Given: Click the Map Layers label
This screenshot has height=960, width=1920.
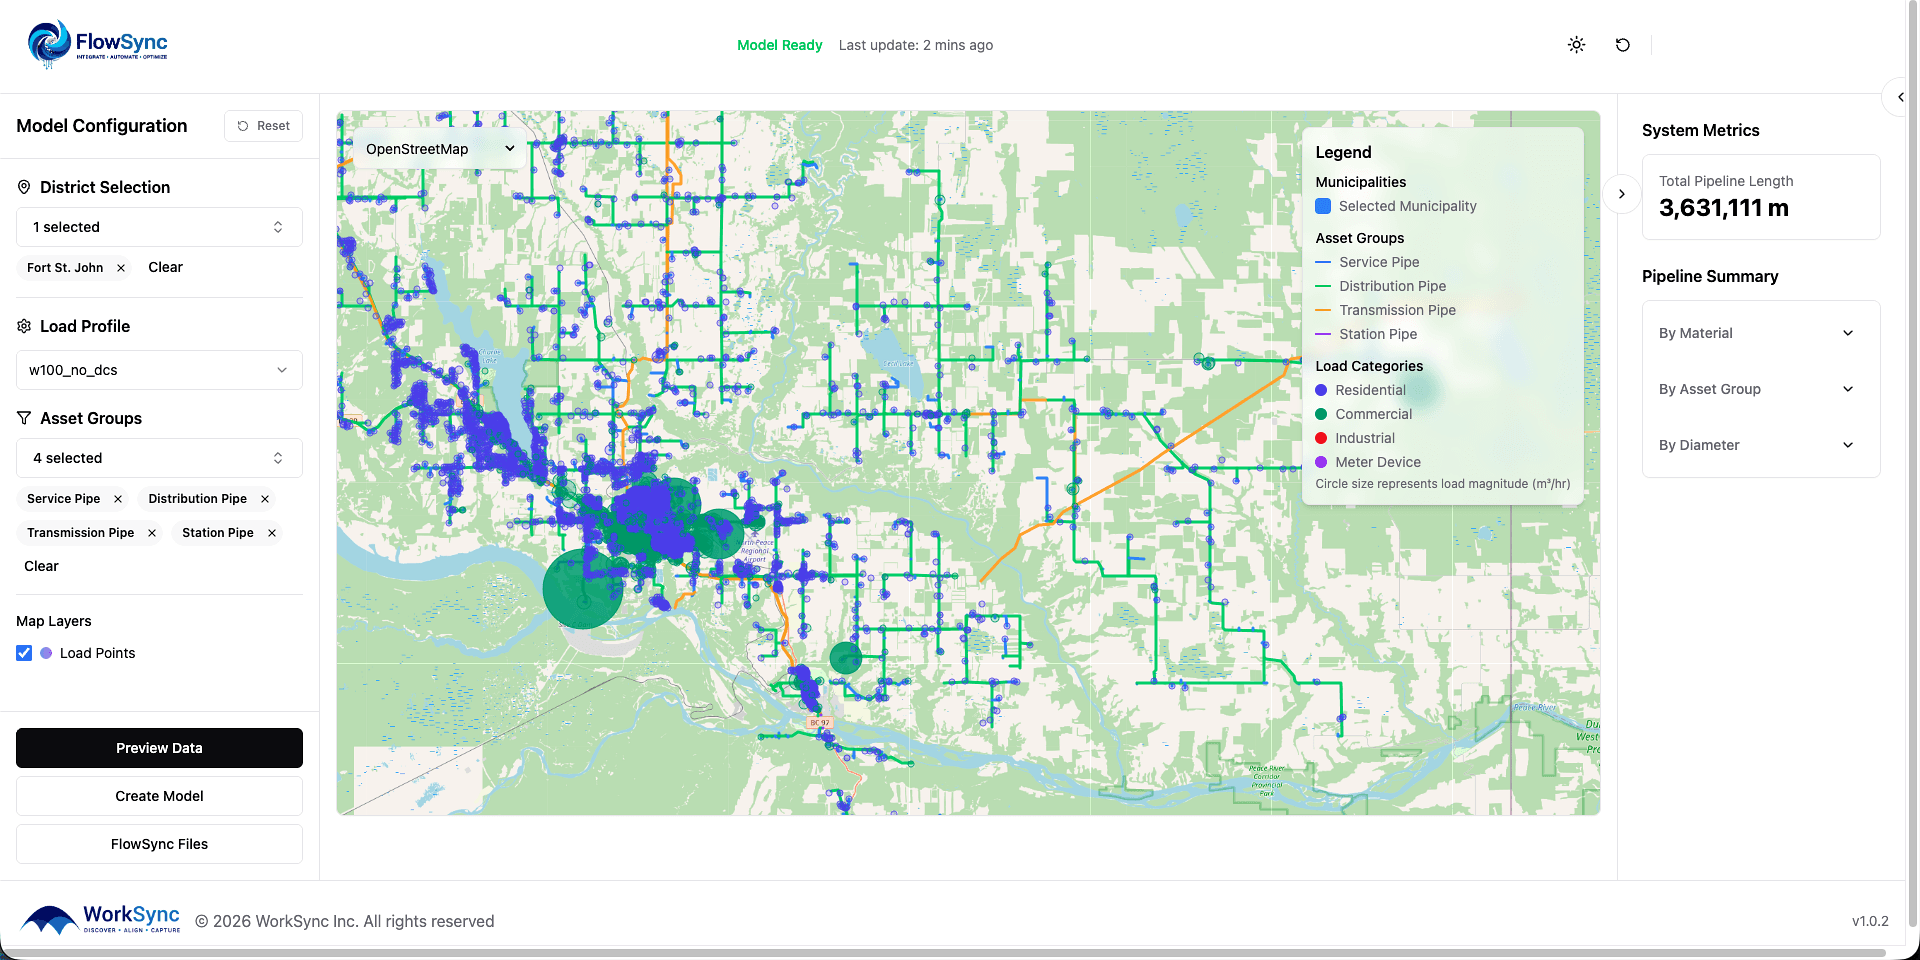Looking at the screenshot, I should click(54, 621).
